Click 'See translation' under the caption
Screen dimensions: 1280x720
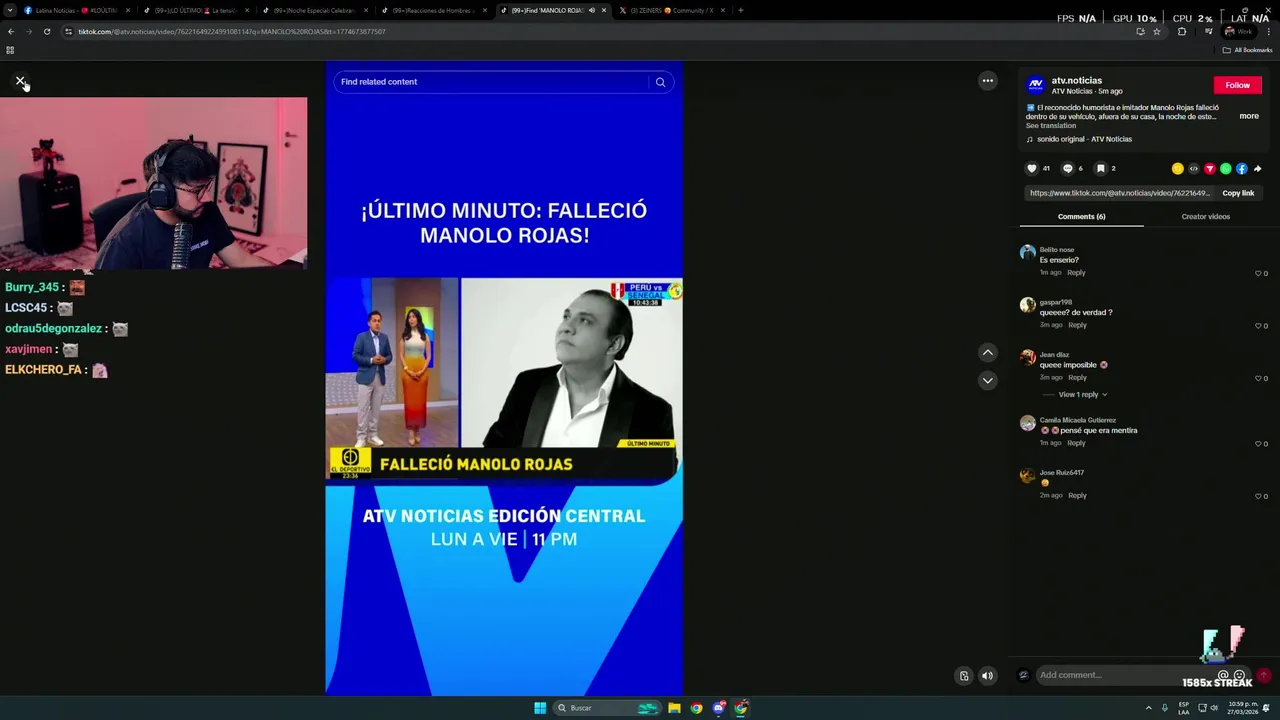tap(1050, 126)
